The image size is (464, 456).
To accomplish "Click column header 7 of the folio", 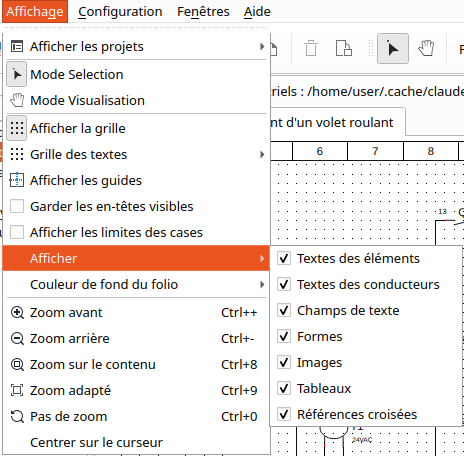I will click(375, 151).
